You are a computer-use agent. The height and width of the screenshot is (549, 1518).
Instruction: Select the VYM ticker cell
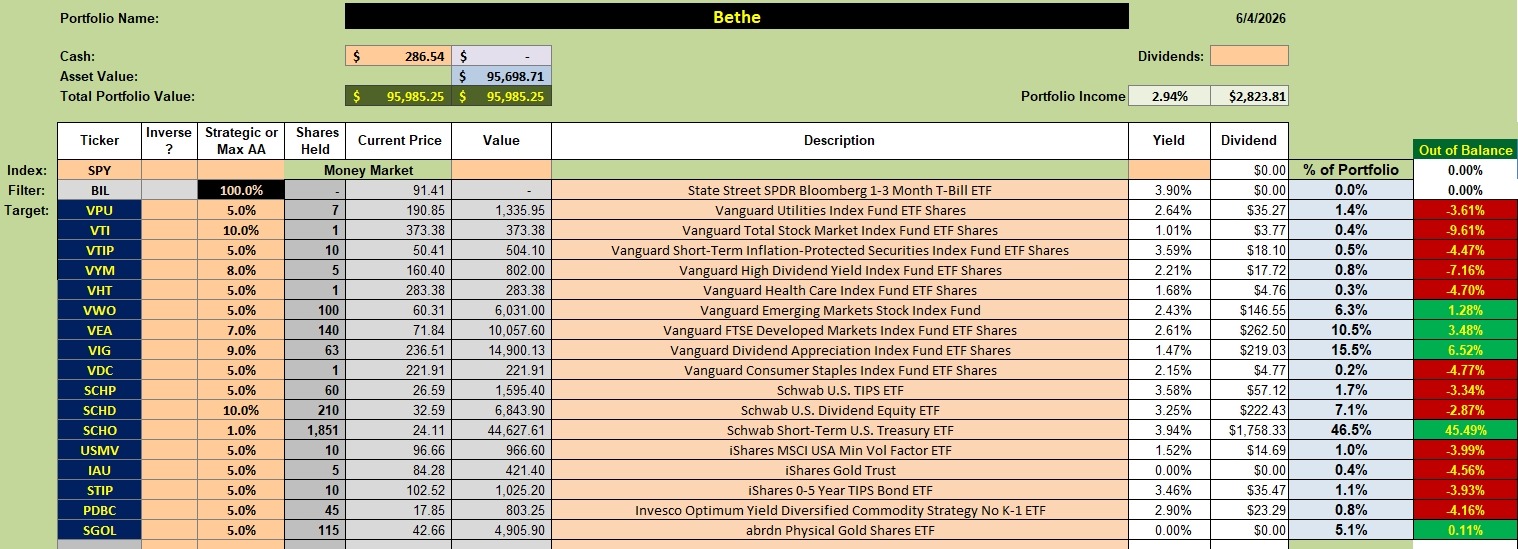[99, 270]
